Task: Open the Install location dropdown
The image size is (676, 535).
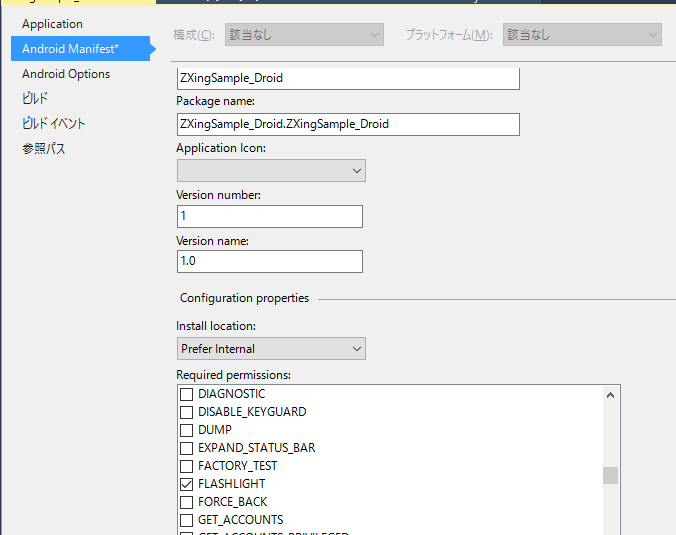Action: (x=271, y=349)
